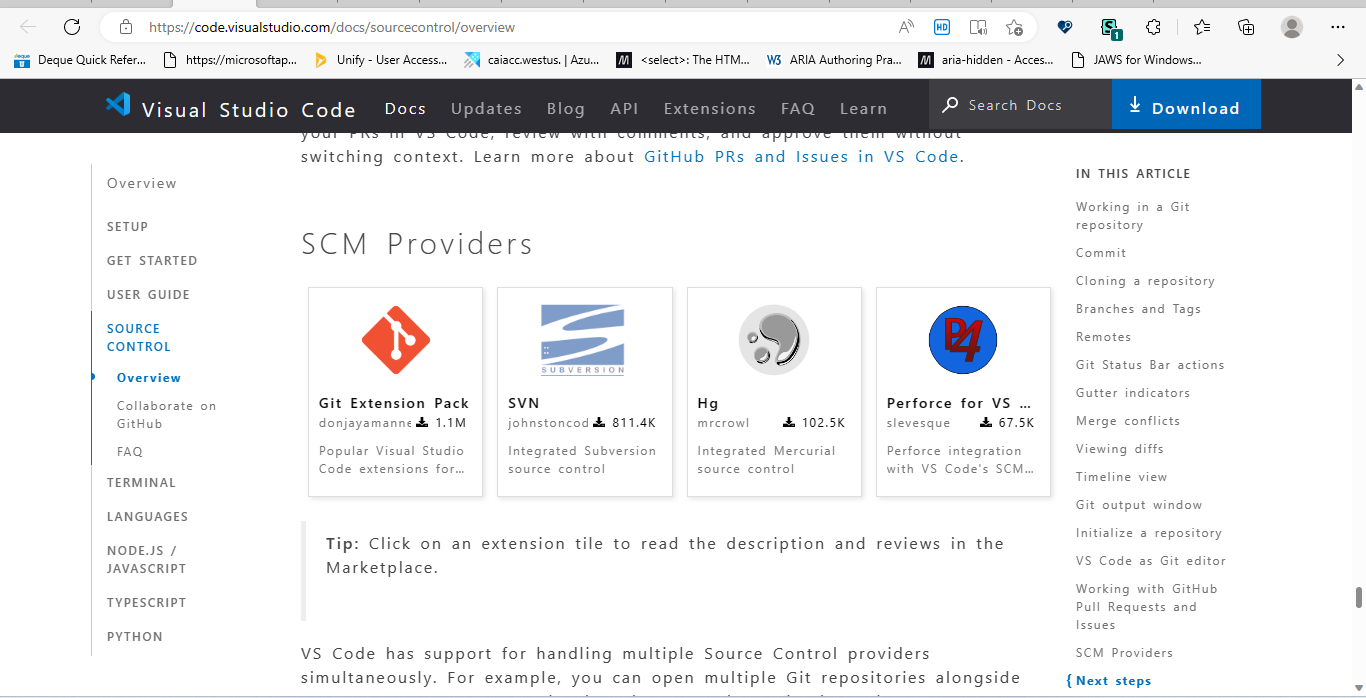Click the Download button
The width and height of the screenshot is (1366, 698).
(x=1186, y=104)
